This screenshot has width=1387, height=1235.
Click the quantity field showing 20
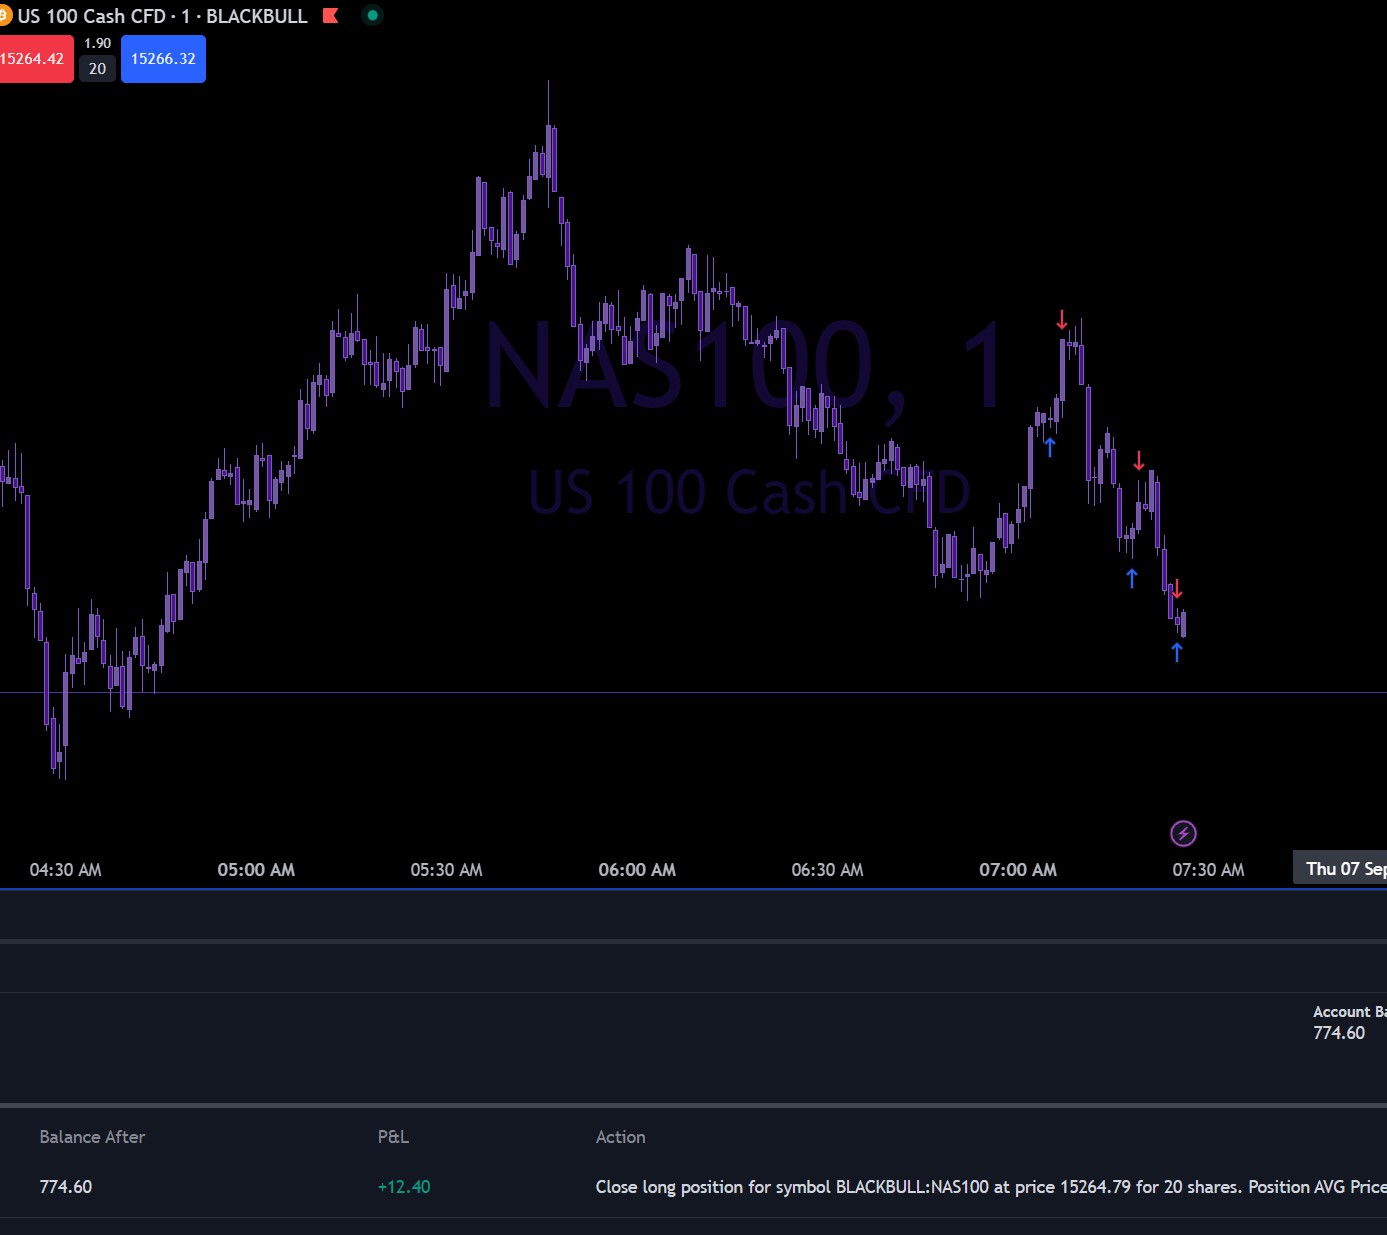pyautogui.click(x=97, y=69)
